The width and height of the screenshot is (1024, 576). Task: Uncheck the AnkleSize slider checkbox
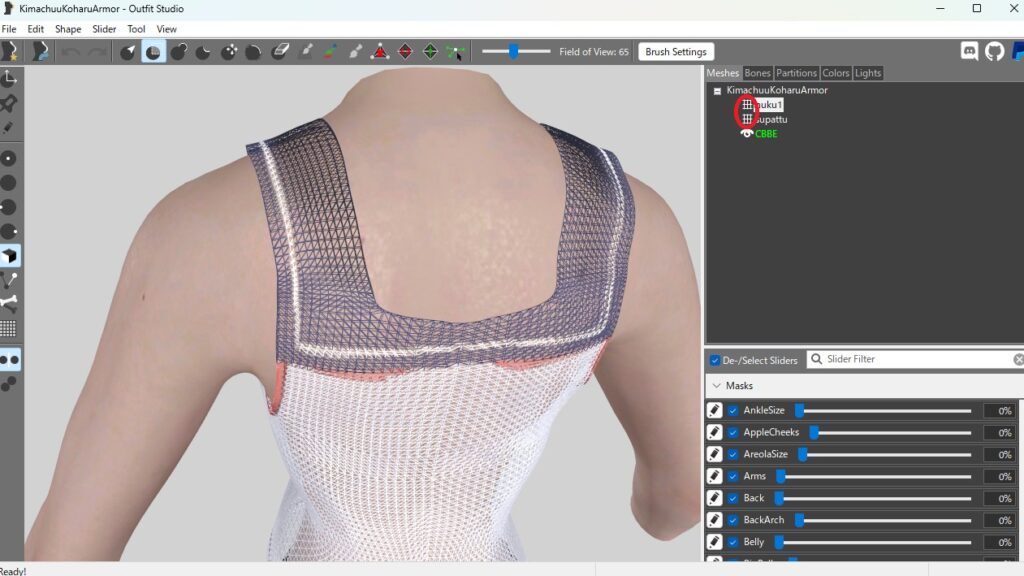[x=733, y=410]
